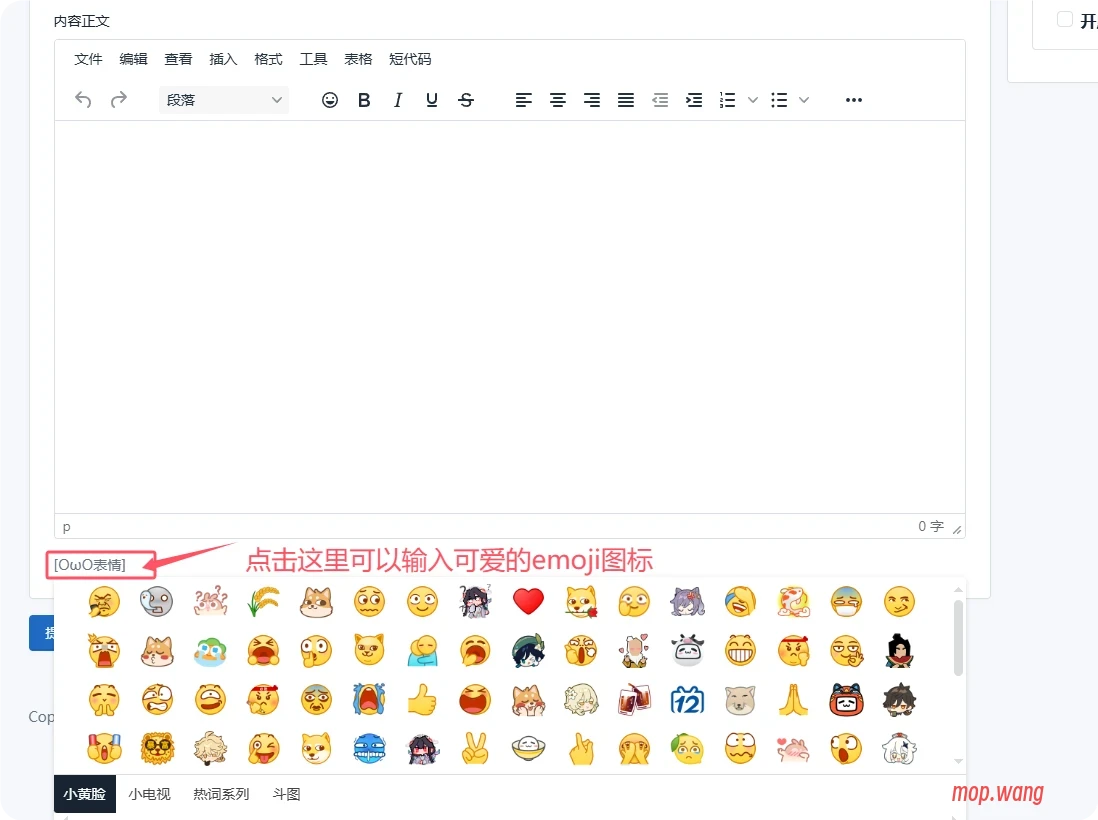Switch to the 小电视 emoji tab

[x=149, y=793]
